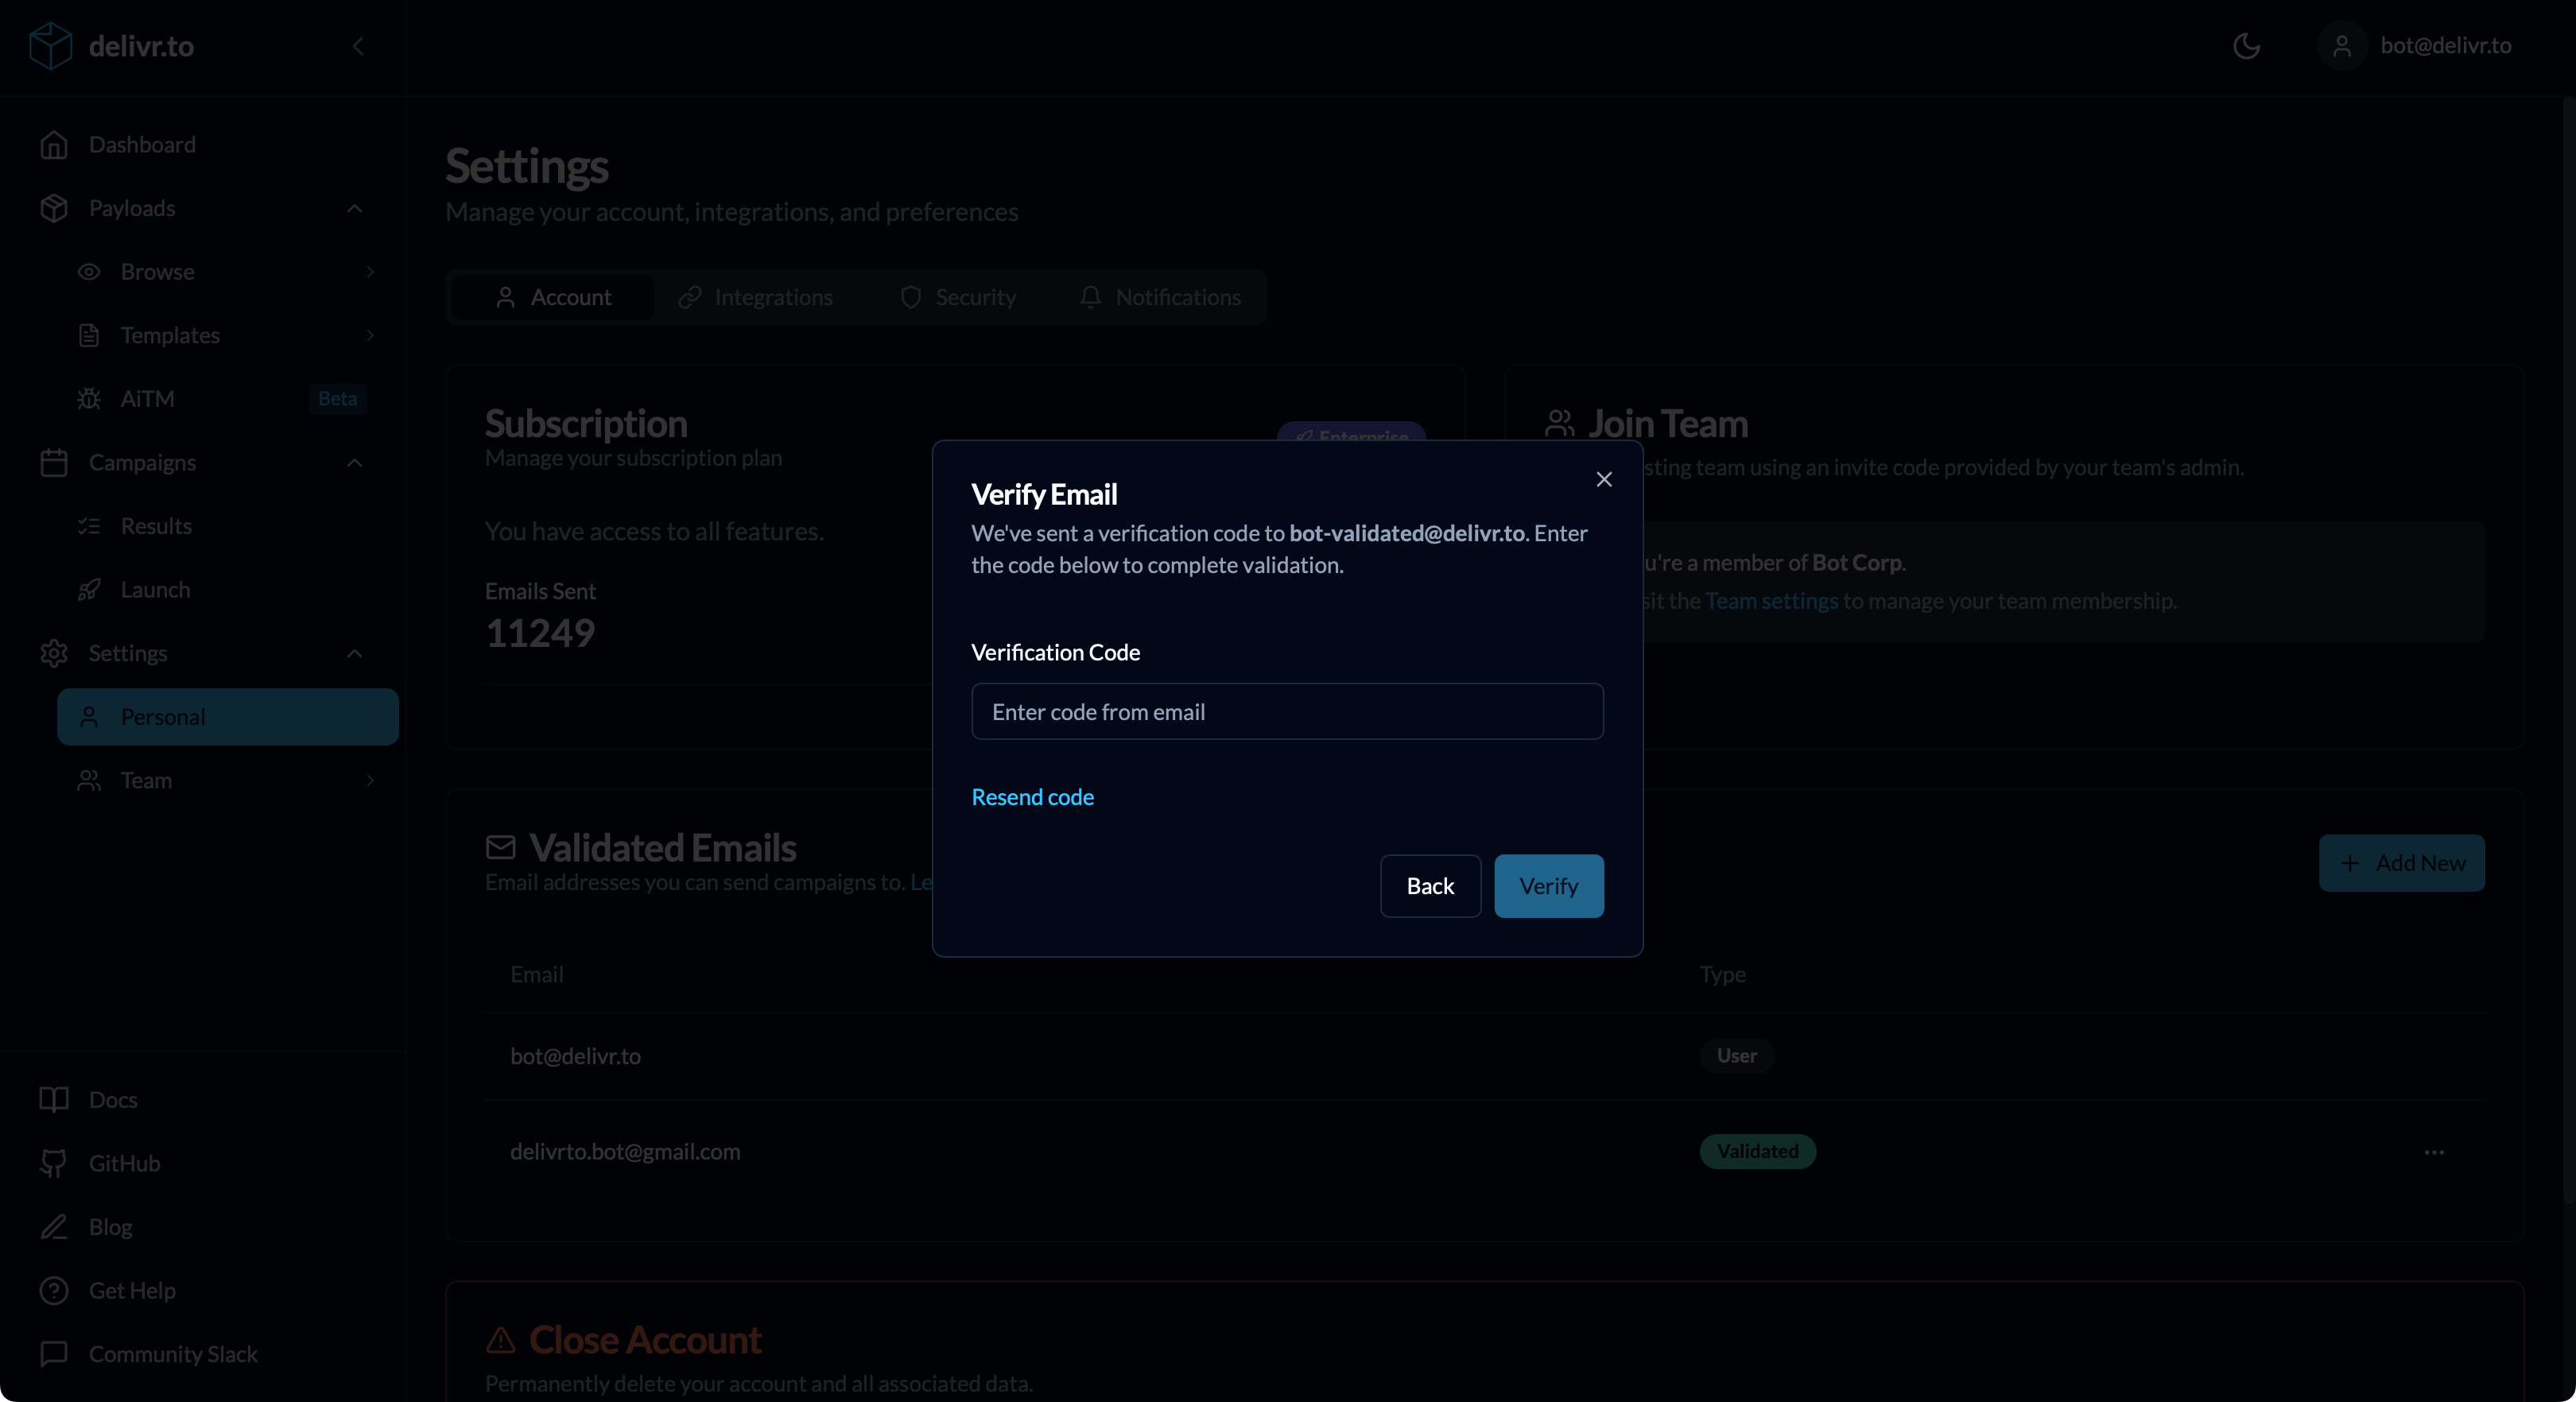Viewport: 2576px width, 1402px height.
Task: Open the Docs book icon
Action: [x=54, y=1100]
